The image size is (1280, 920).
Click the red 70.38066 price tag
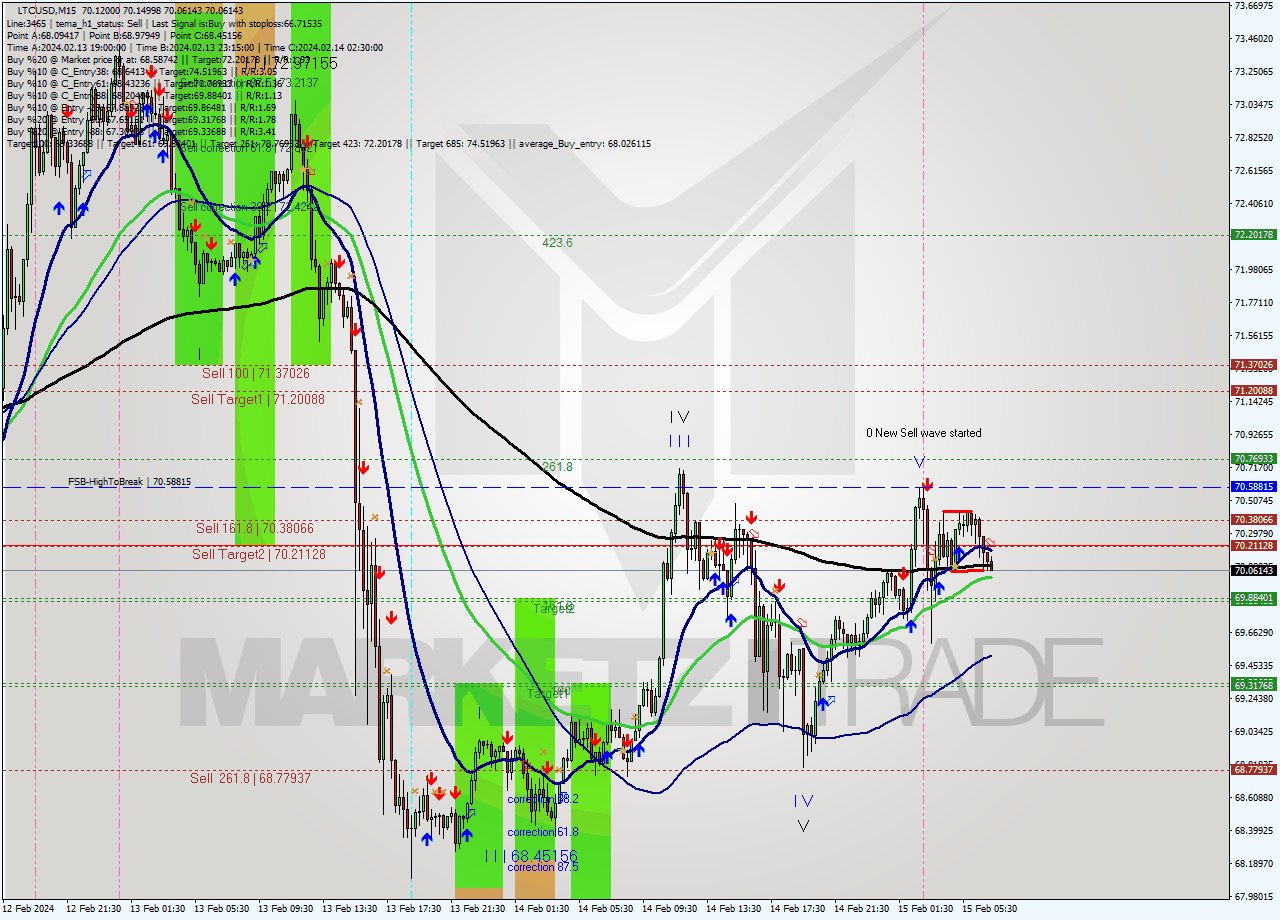(1253, 520)
